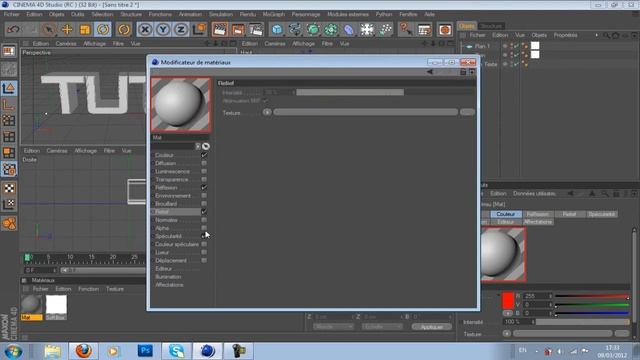Viewport: 640px width, 360px height.
Task: Open Fonction menu in Matériaux panel
Action: tap(88, 289)
